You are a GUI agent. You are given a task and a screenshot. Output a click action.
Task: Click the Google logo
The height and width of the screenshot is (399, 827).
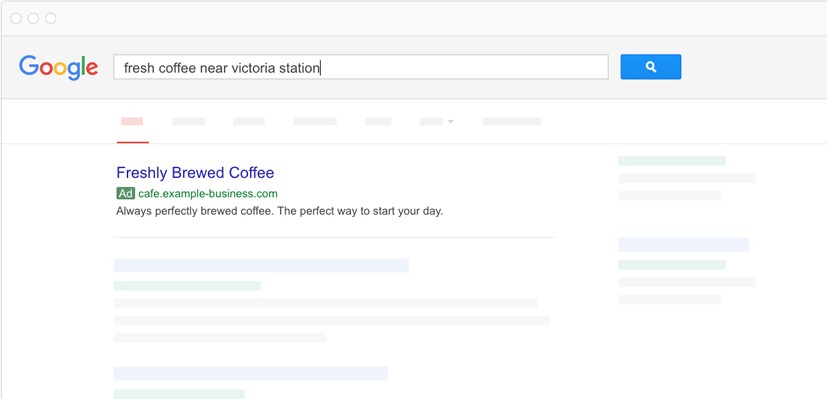59,67
